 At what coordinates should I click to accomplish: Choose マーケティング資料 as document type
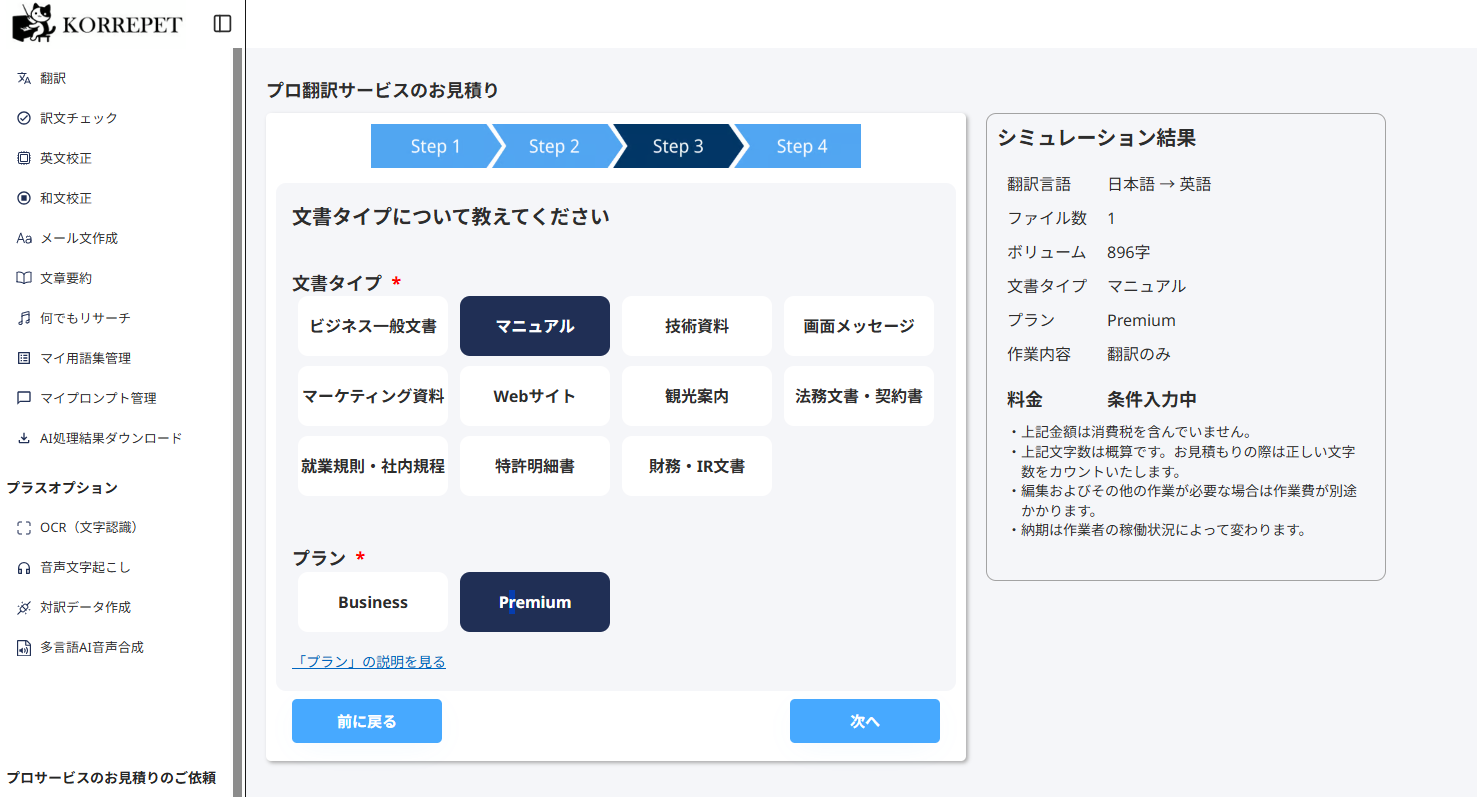point(373,396)
